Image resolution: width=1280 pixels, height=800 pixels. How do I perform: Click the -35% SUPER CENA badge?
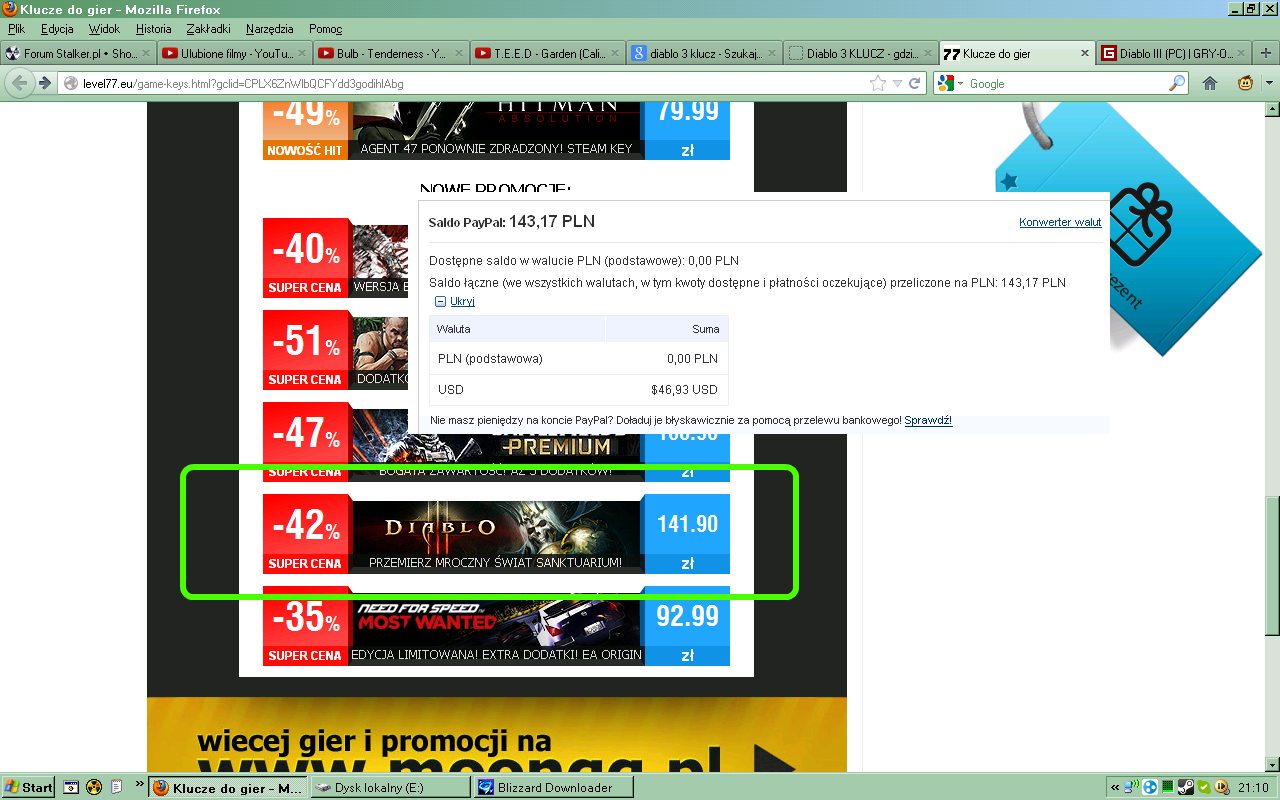(305, 626)
